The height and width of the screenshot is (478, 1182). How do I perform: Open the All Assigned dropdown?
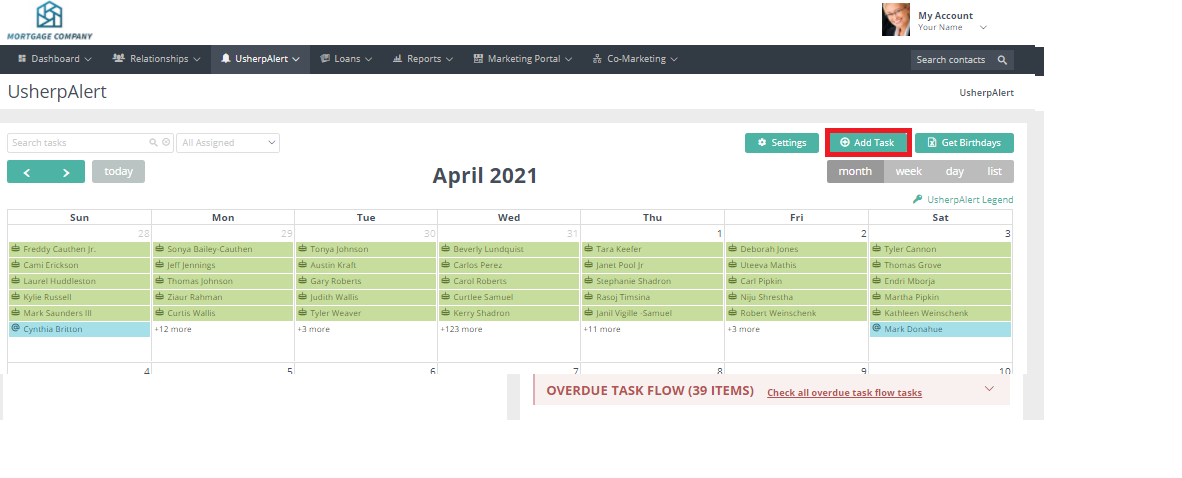click(228, 143)
